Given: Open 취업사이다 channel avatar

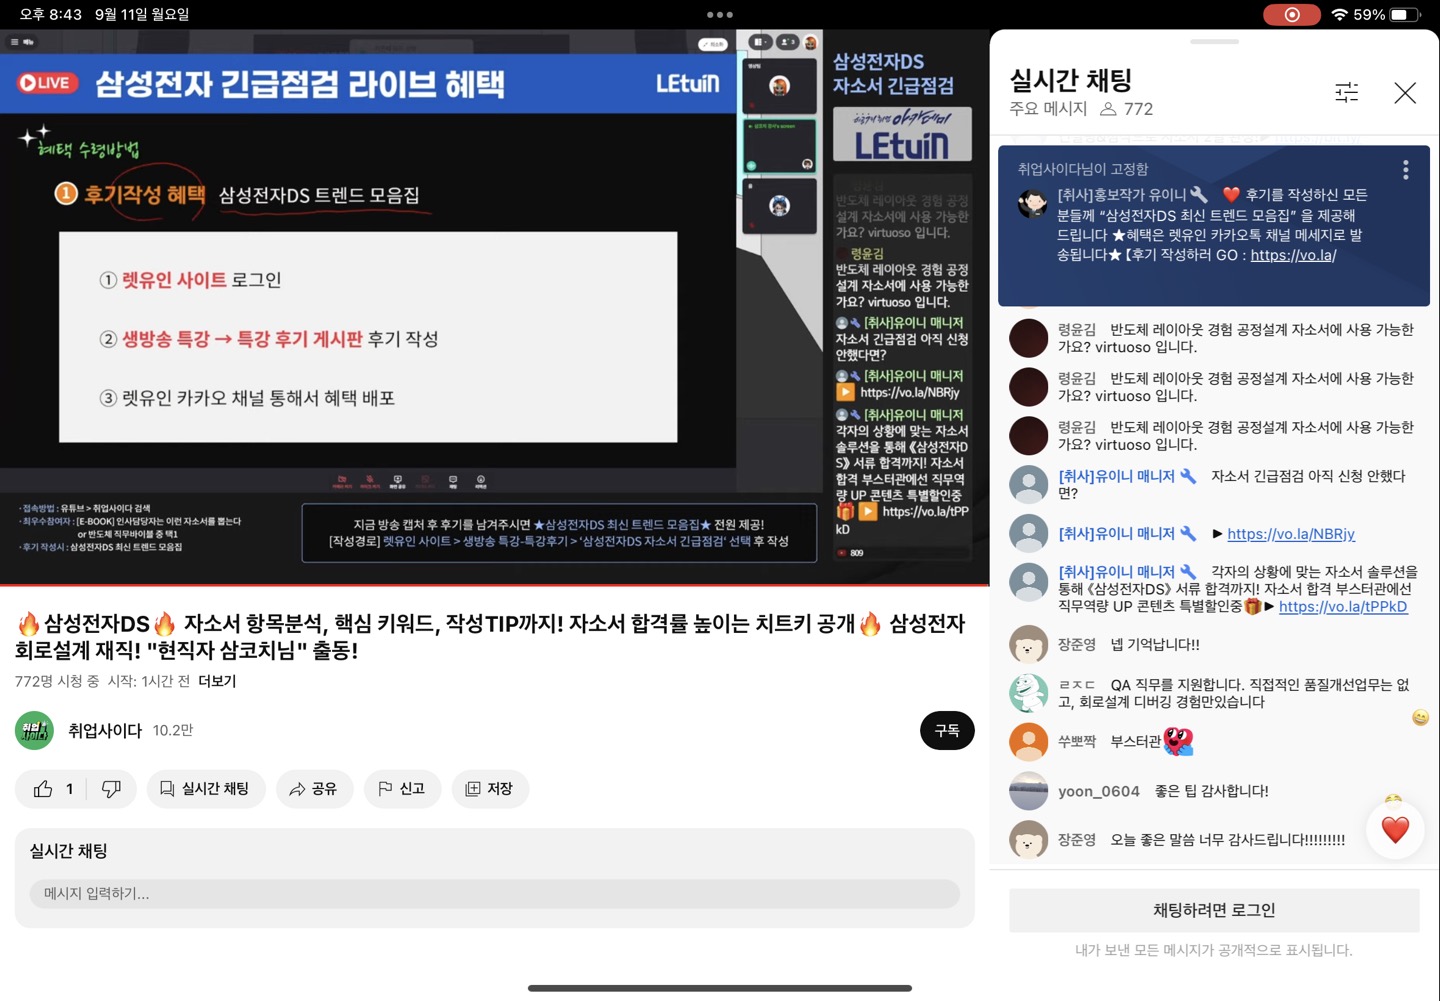Looking at the screenshot, I should (x=34, y=731).
